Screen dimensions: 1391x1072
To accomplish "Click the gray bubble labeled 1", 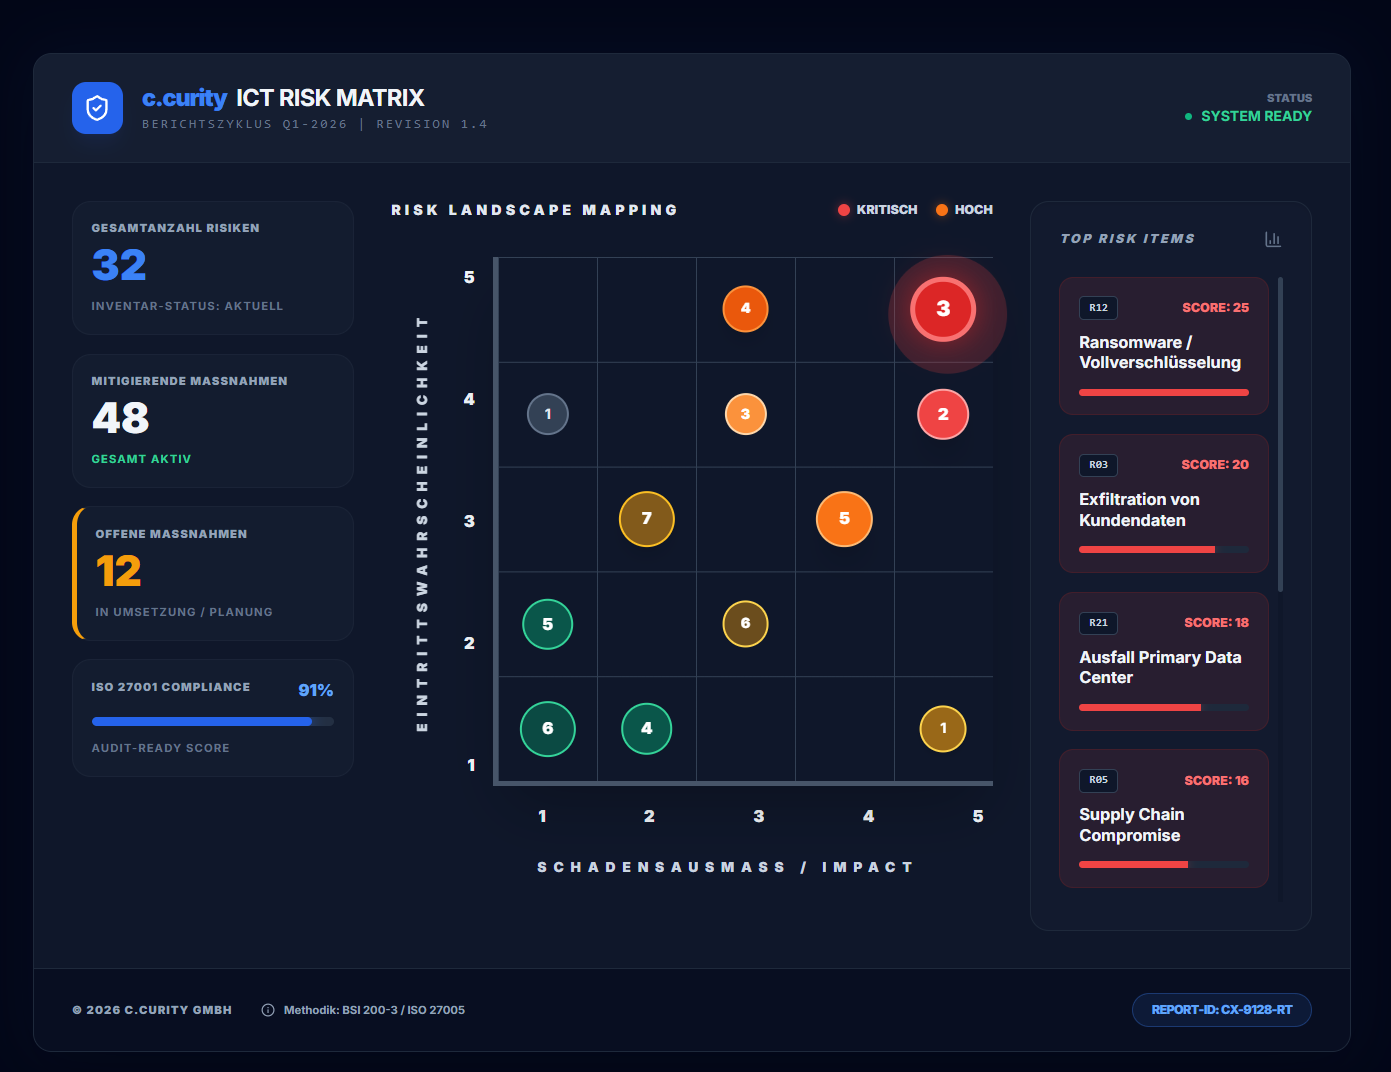I will [x=548, y=414].
